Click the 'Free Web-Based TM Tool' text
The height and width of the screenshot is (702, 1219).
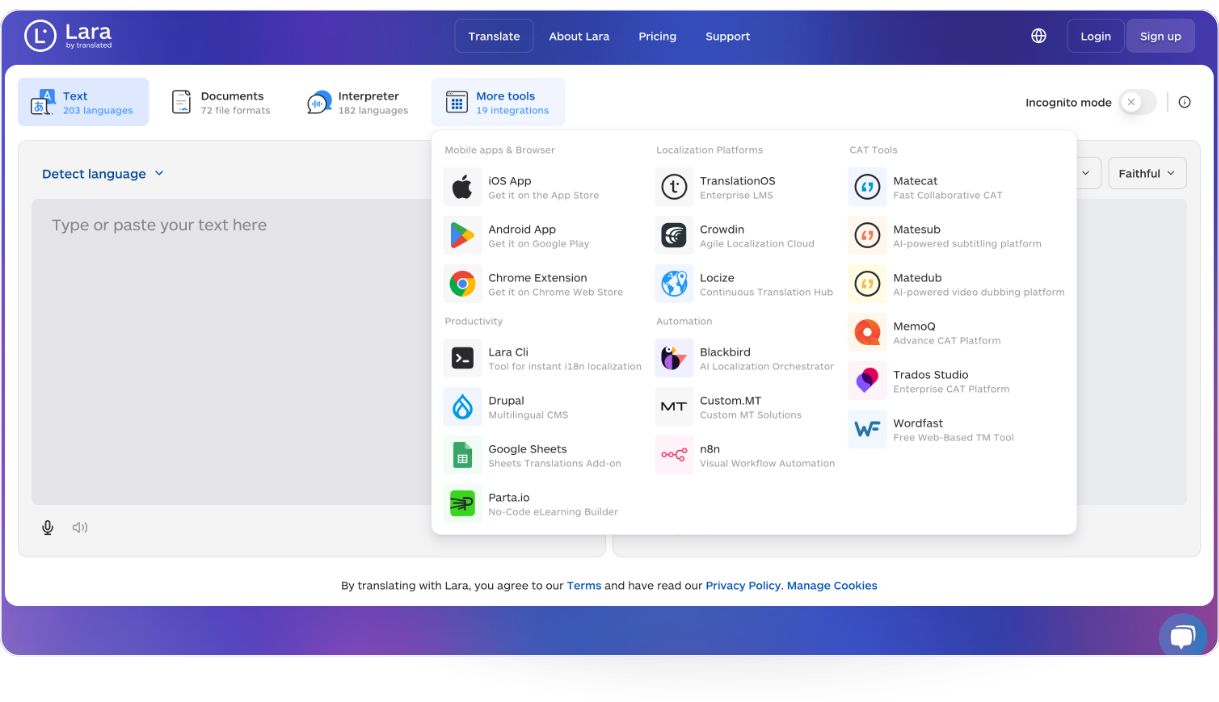click(x=954, y=437)
